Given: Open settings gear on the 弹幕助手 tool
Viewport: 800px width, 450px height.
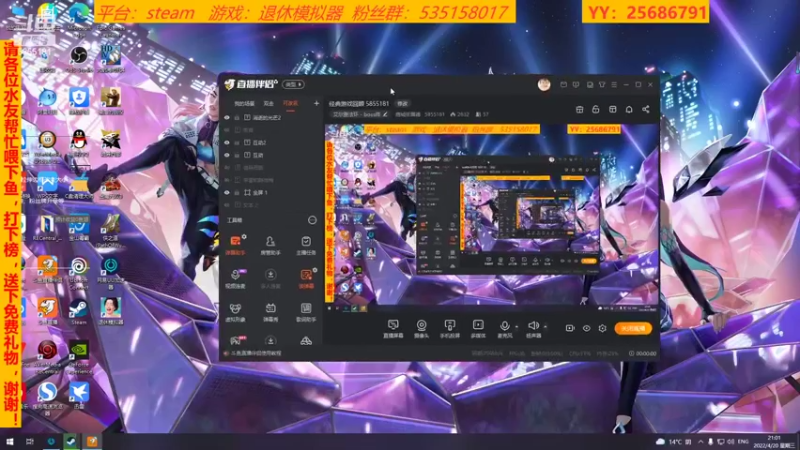Looking at the screenshot, I should point(244,236).
